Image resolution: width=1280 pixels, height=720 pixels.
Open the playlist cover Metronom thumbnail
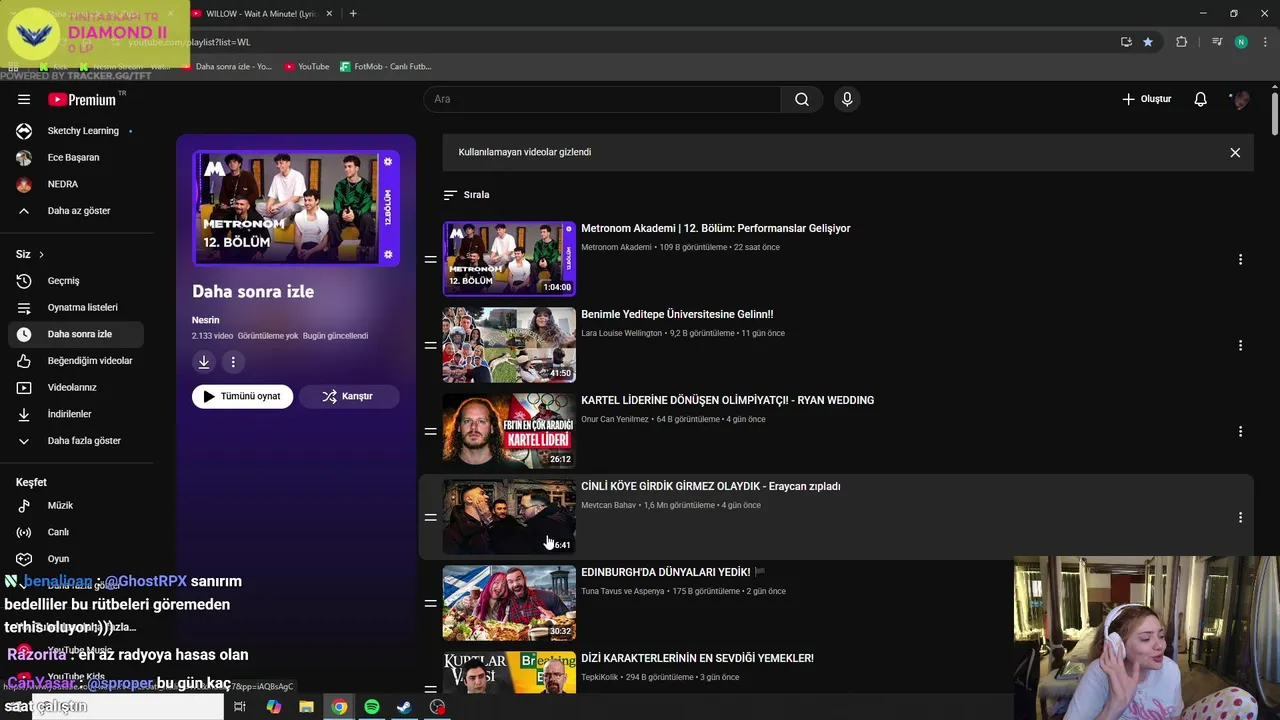296,208
